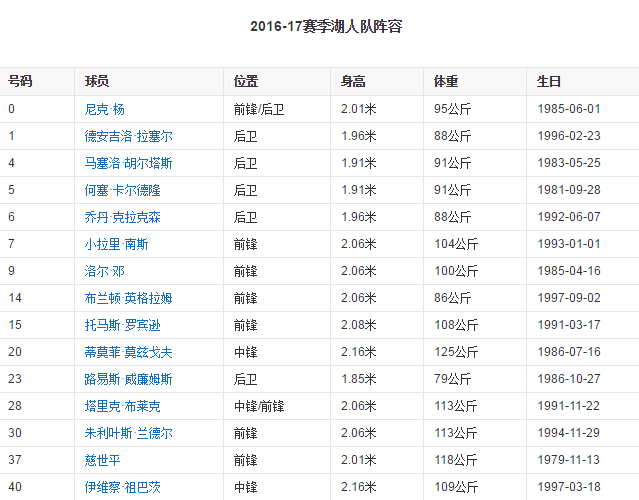Image resolution: width=639 pixels, height=500 pixels.
Task: Select birthday 1993-01-01
Action: pyautogui.click(x=569, y=244)
